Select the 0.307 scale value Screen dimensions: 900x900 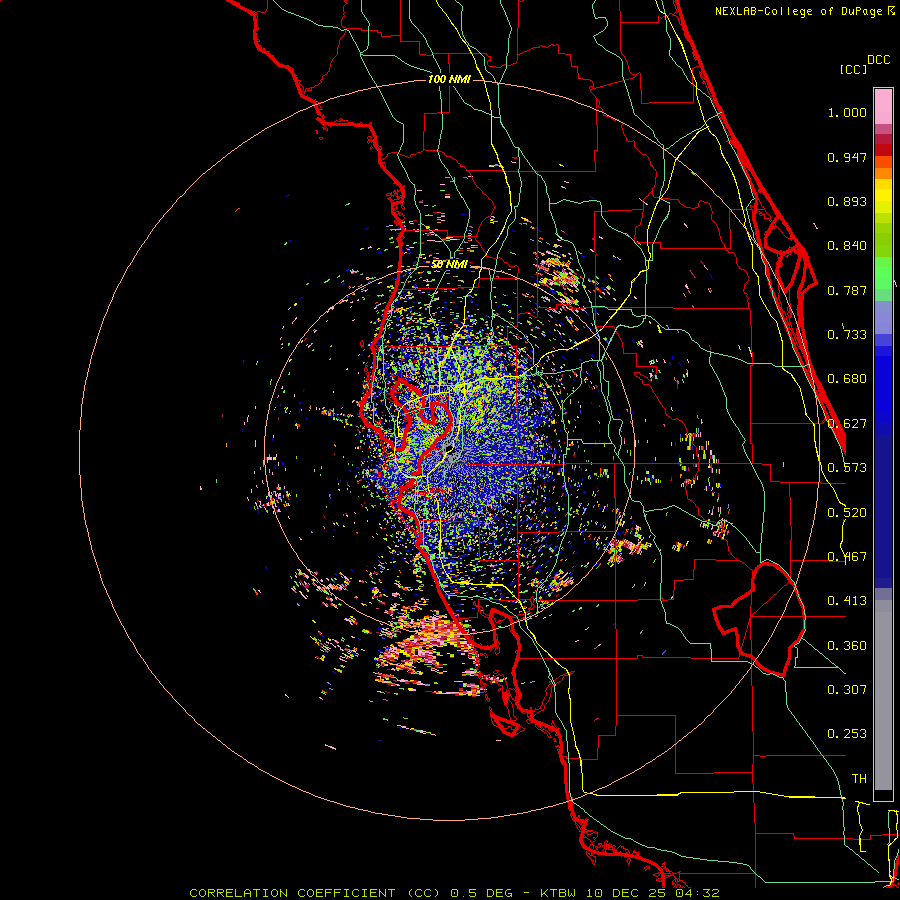847,689
